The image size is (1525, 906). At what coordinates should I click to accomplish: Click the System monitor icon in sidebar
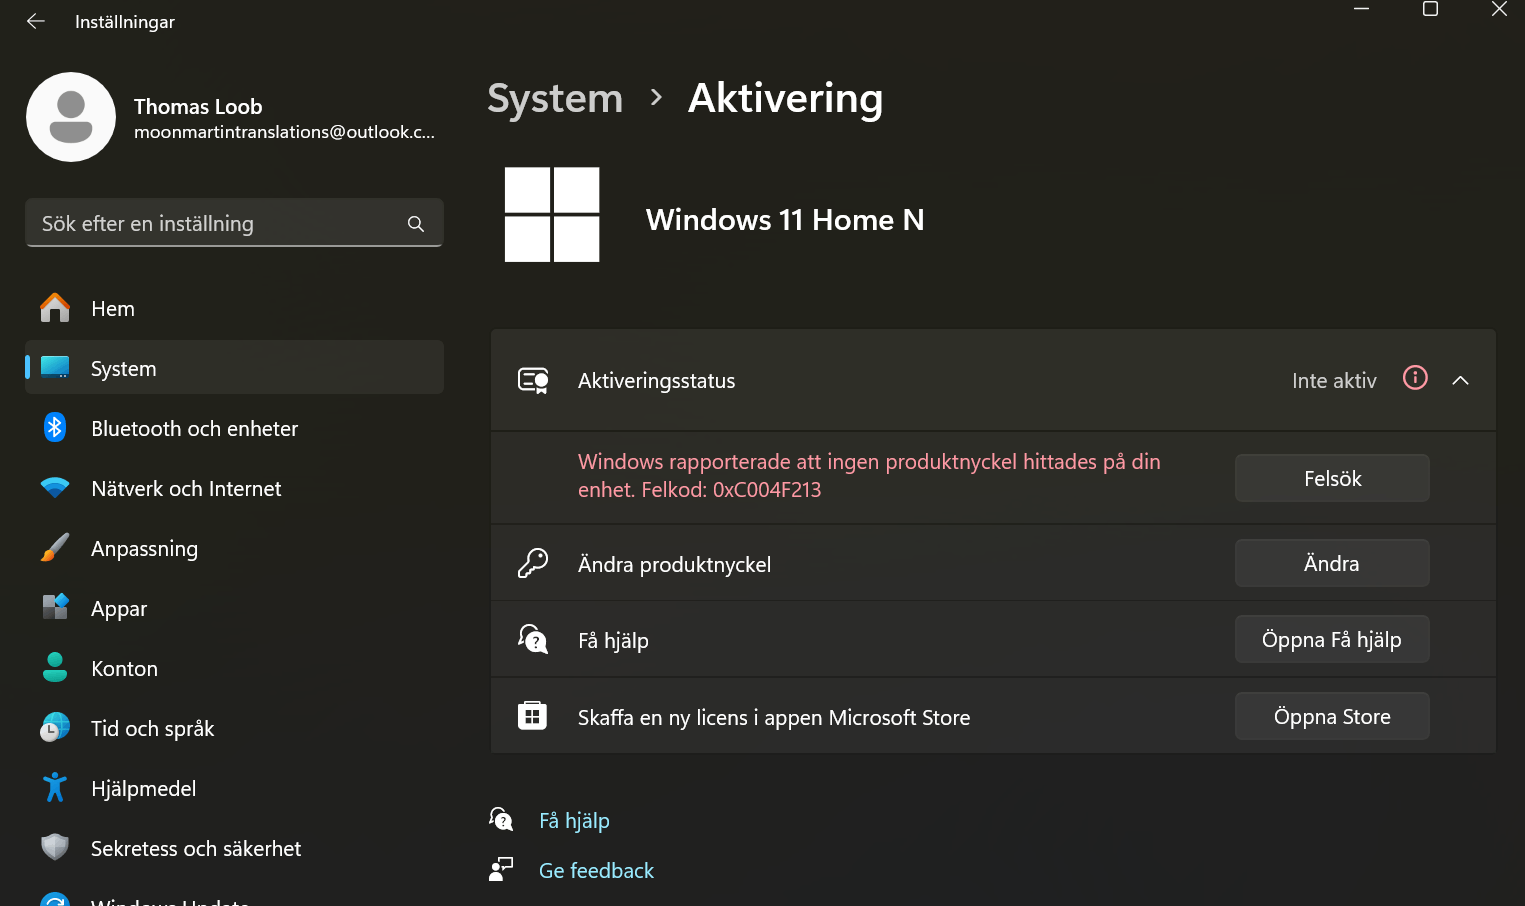point(55,368)
